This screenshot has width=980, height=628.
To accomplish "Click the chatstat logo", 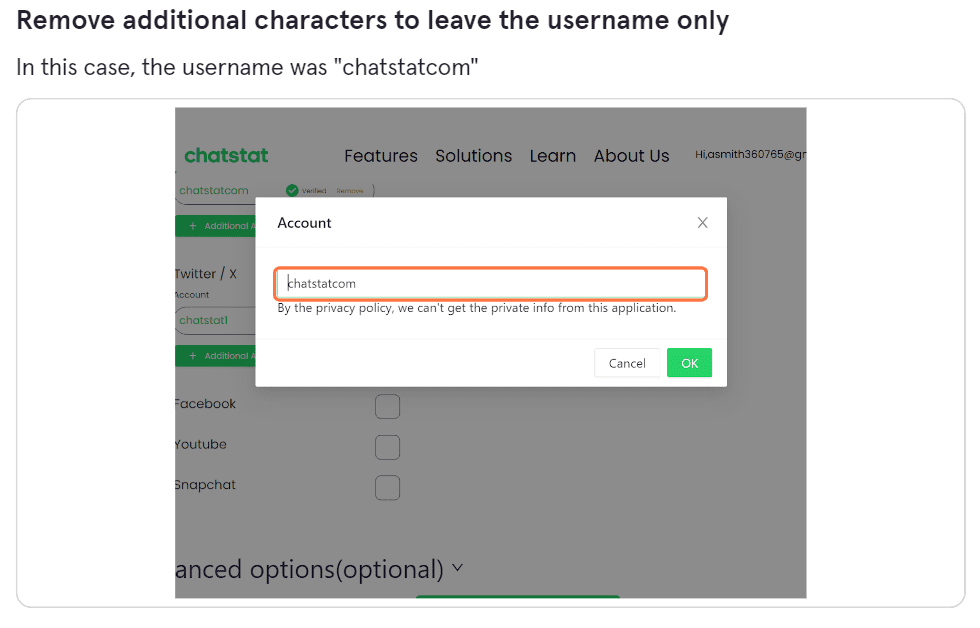I will click(x=226, y=155).
